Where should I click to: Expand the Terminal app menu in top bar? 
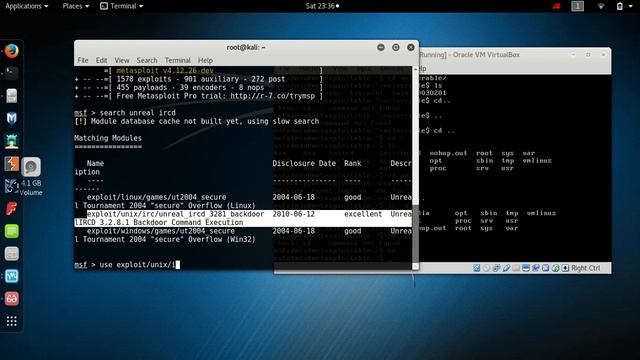(122, 6)
